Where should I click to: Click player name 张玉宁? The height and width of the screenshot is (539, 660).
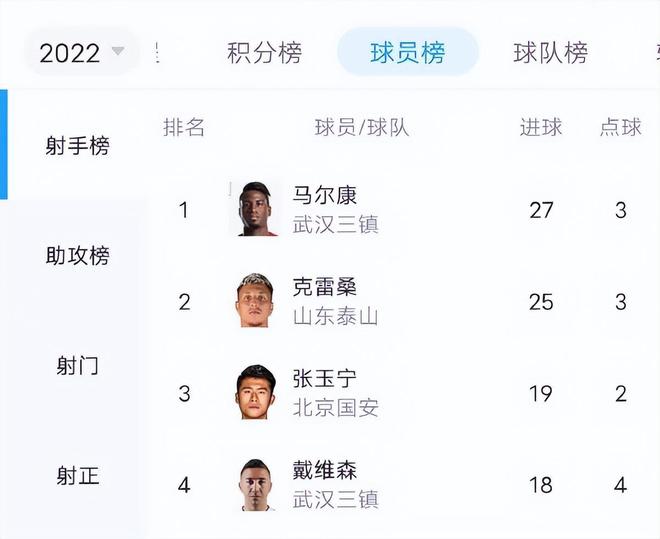tap(324, 379)
